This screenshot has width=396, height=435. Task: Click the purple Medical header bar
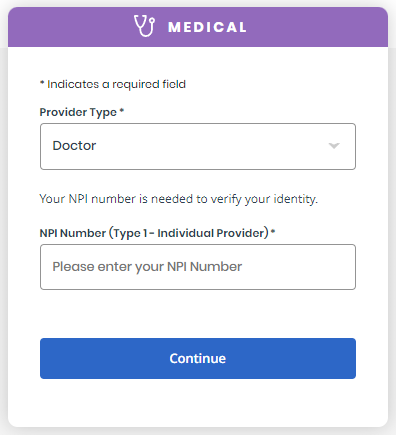[198, 27]
